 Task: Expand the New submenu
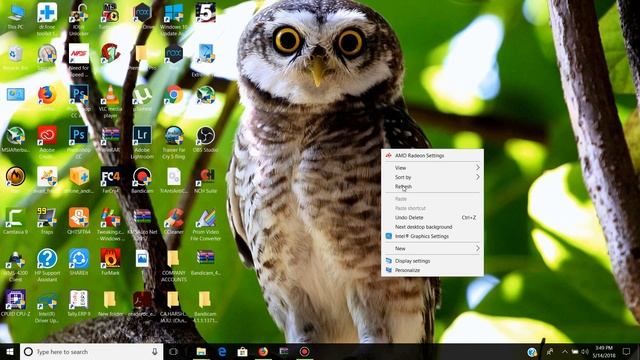pyautogui.click(x=432, y=249)
